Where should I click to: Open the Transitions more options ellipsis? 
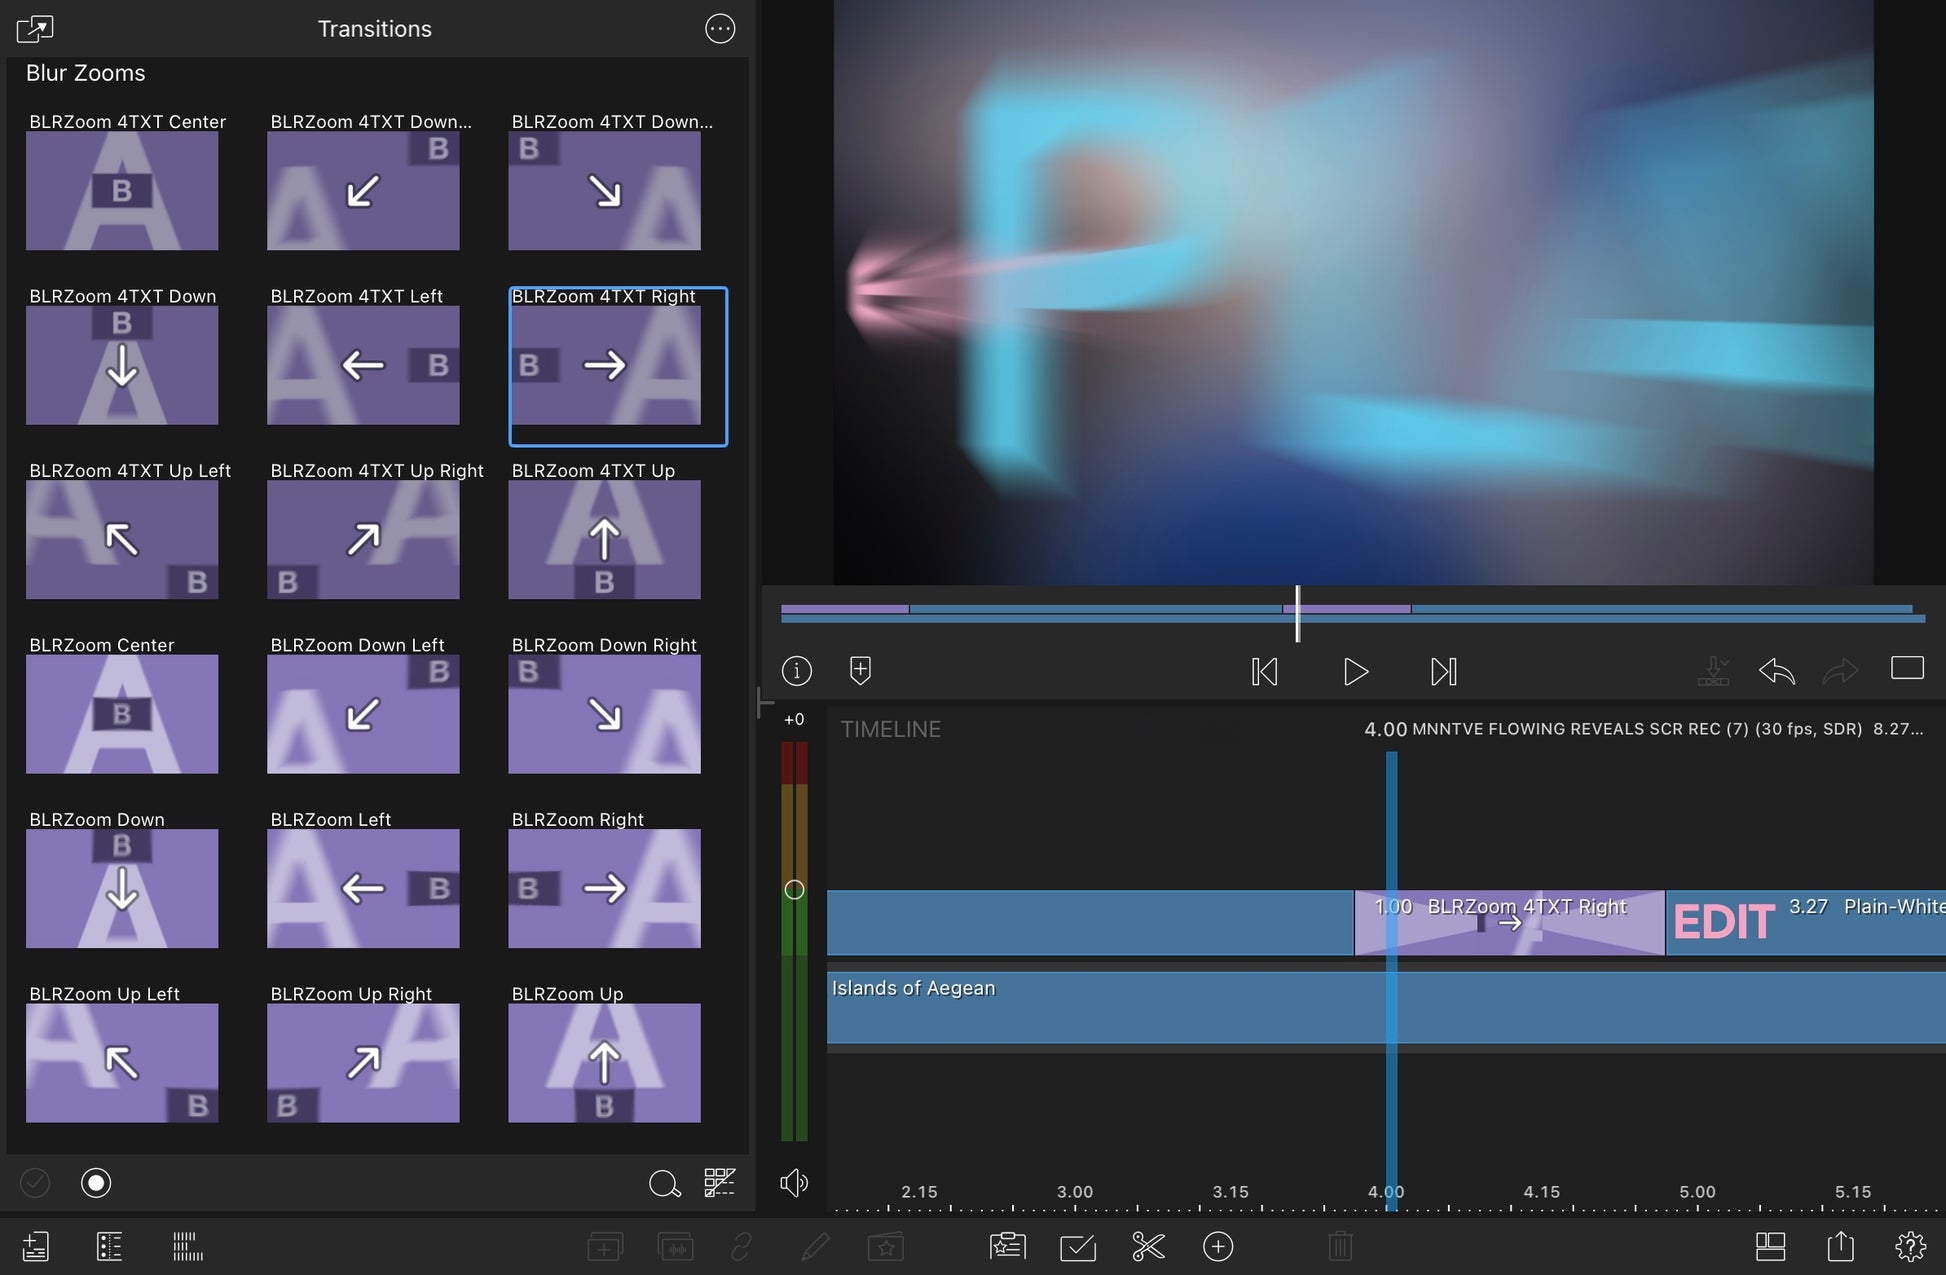click(x=720, y=29)
